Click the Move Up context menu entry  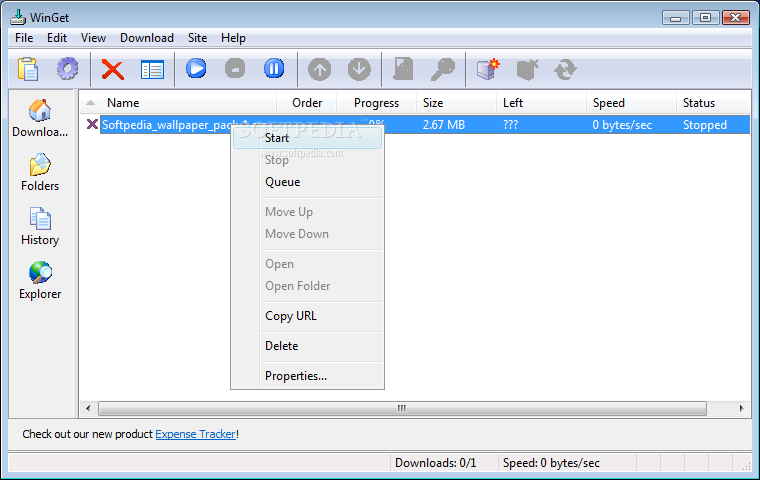point(307,212)
